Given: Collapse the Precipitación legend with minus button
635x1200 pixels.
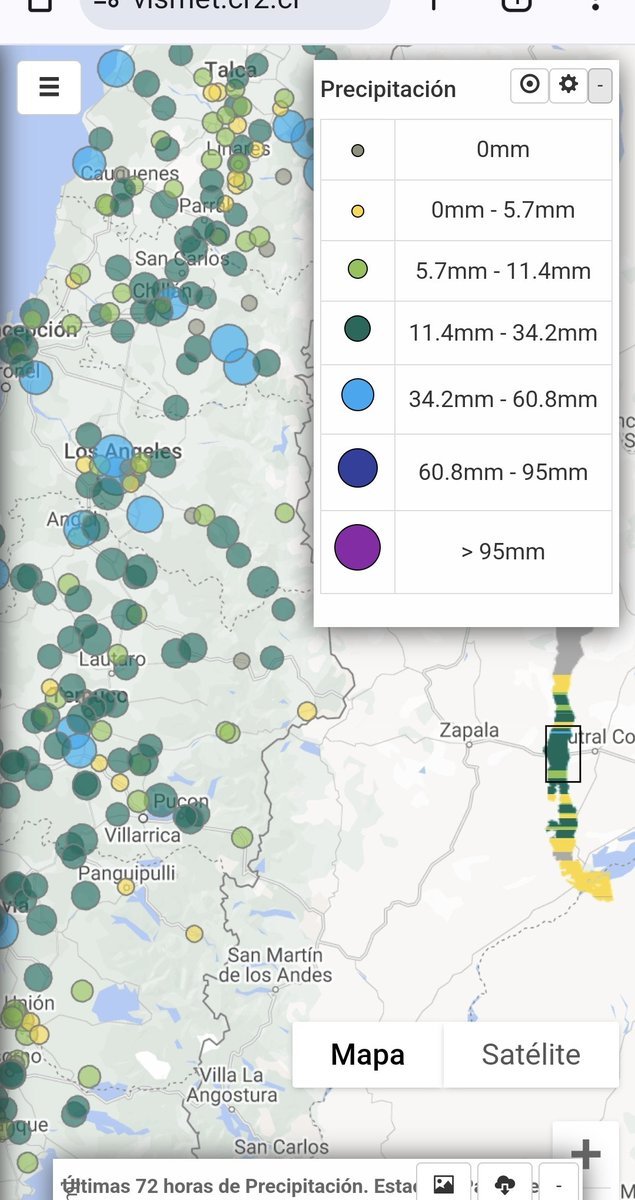Looking at the screenshot, I should click(600, 87).
